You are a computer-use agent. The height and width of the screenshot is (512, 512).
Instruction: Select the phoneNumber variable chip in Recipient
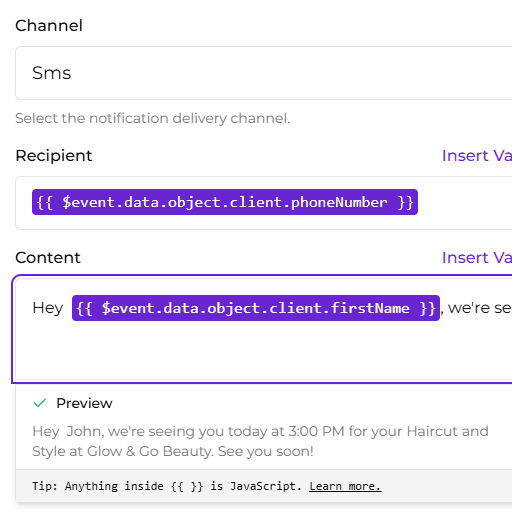225,202
